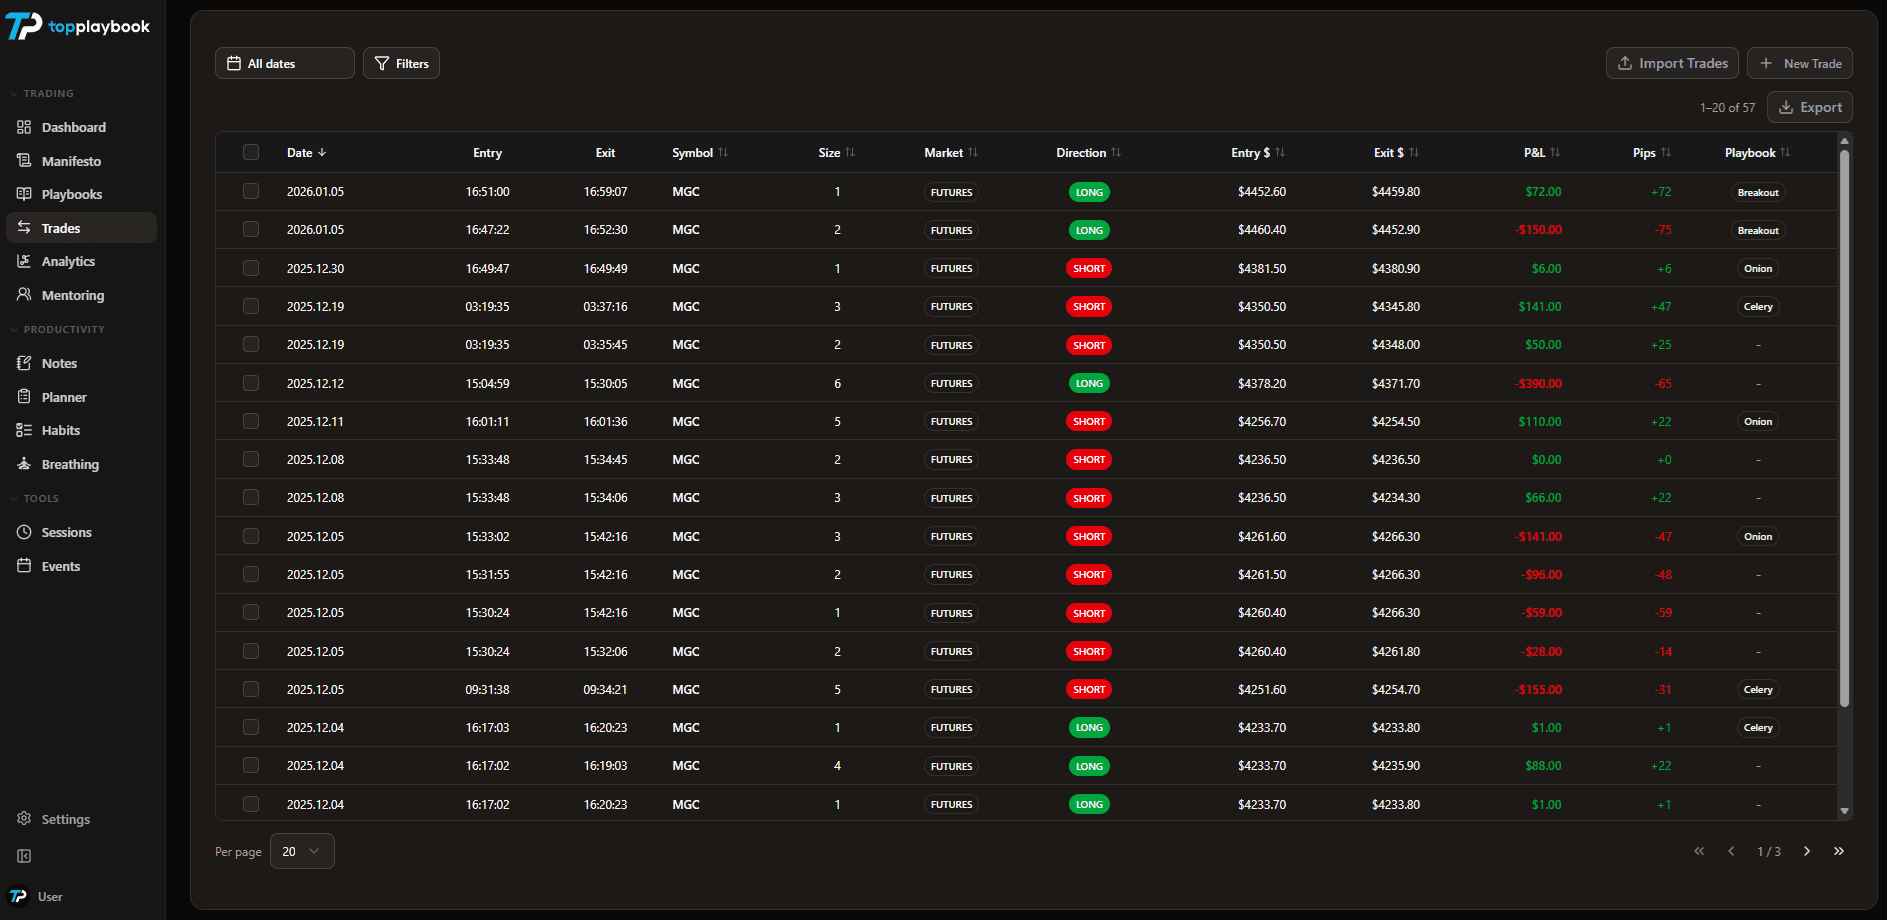Check the checkbox for the 2025.12.30 trade

pos(251,268)
